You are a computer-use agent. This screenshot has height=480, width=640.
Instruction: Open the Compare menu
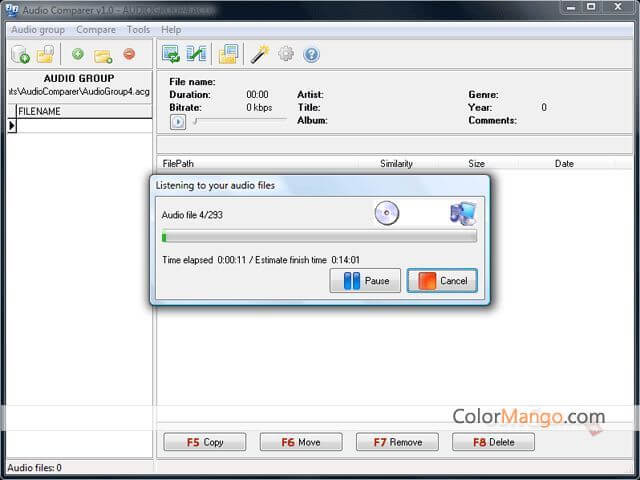(x=96, y=30)
